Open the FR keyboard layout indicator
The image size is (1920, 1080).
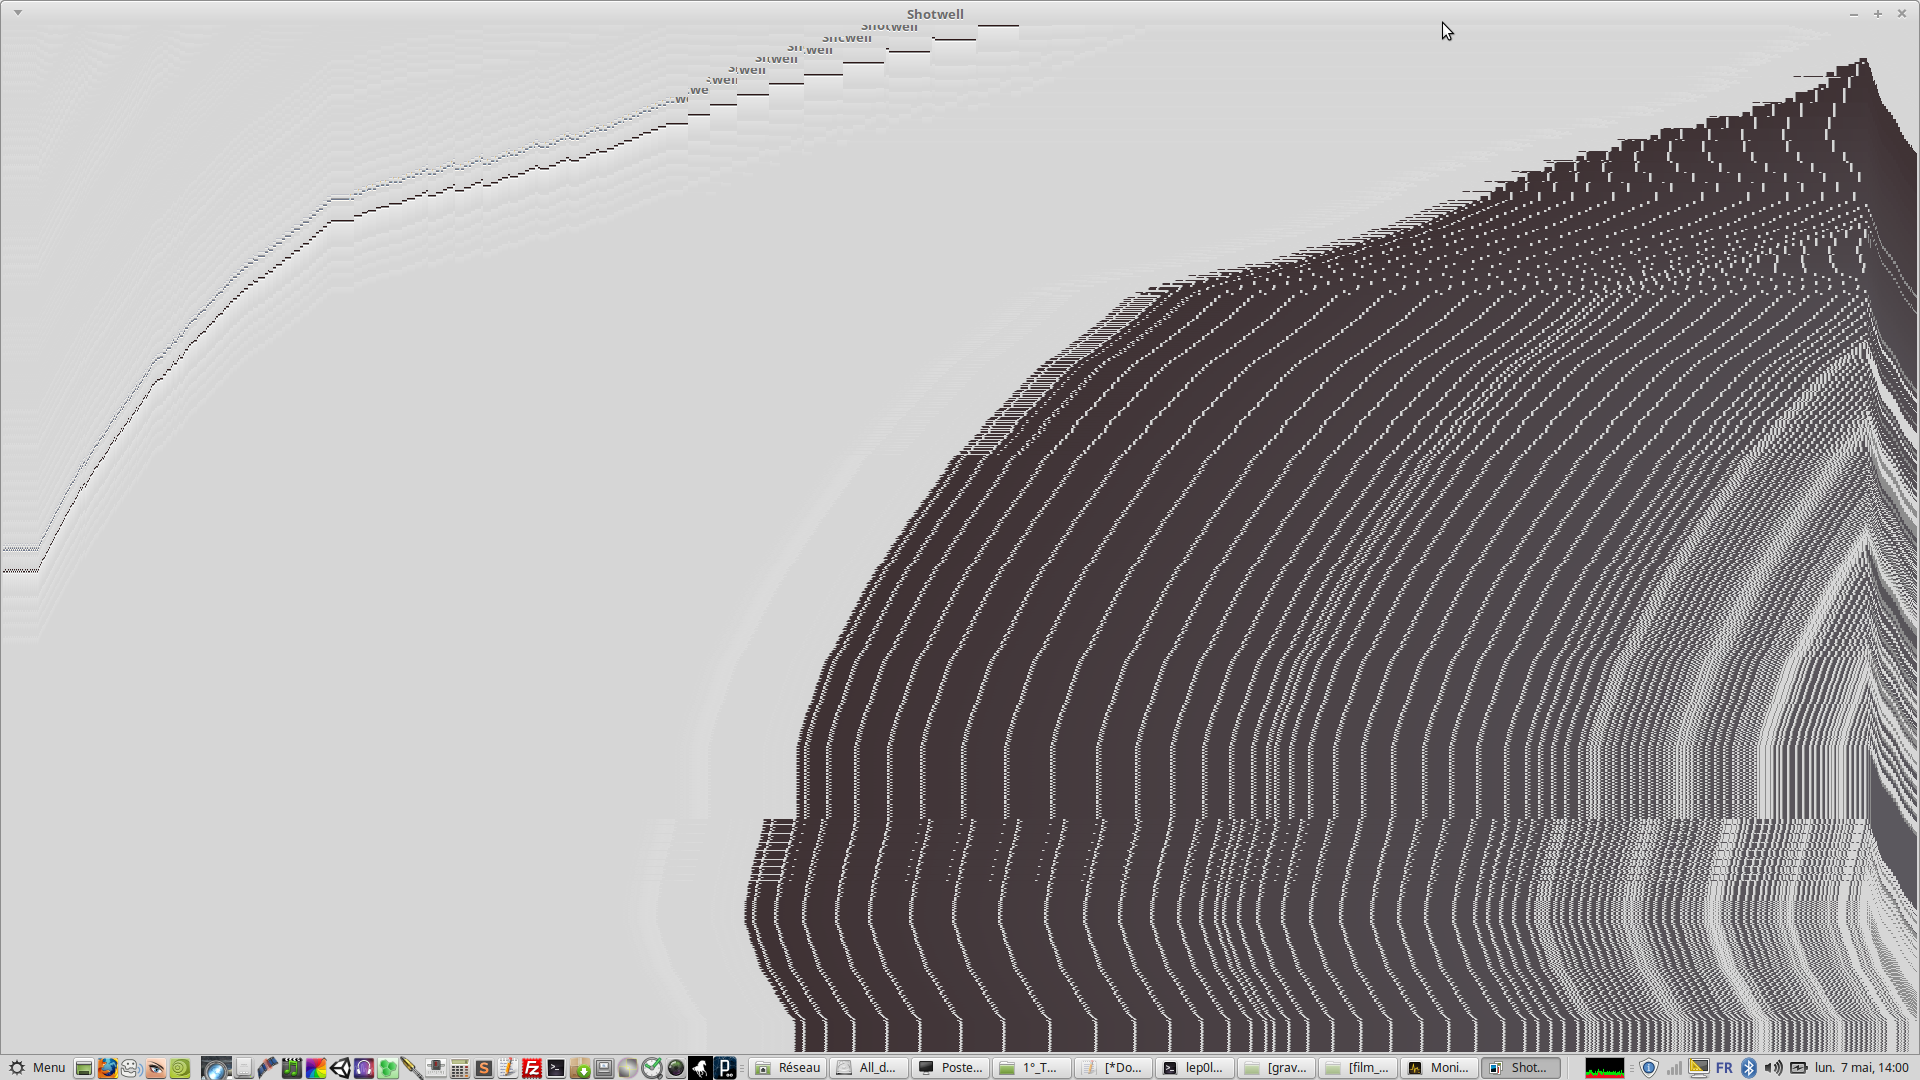point(1724,1068)
